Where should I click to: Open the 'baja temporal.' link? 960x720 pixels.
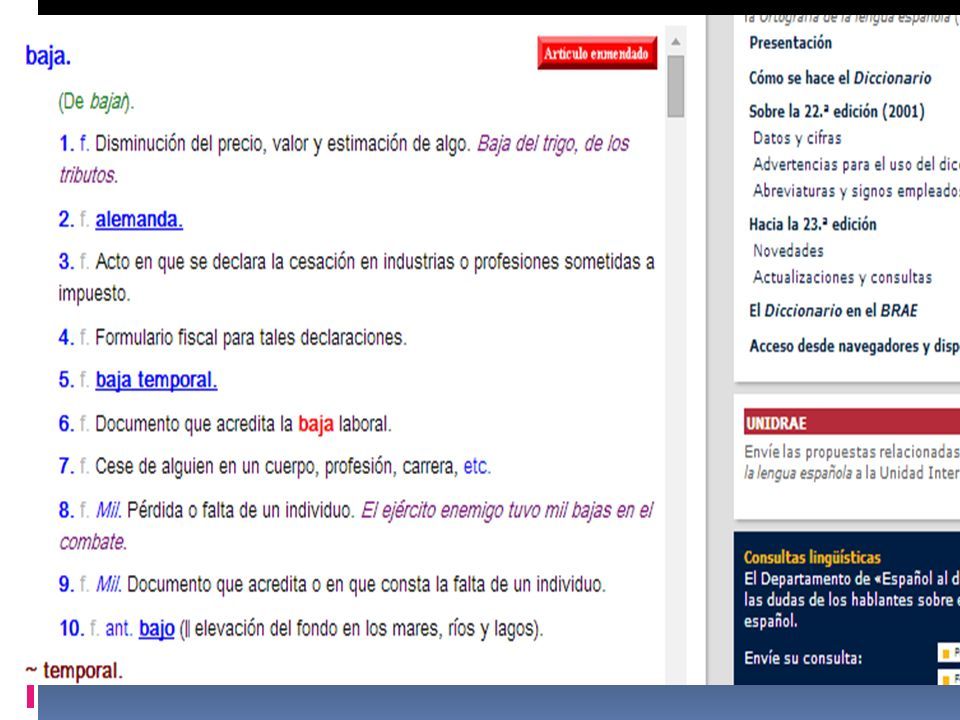coord(156,380)
